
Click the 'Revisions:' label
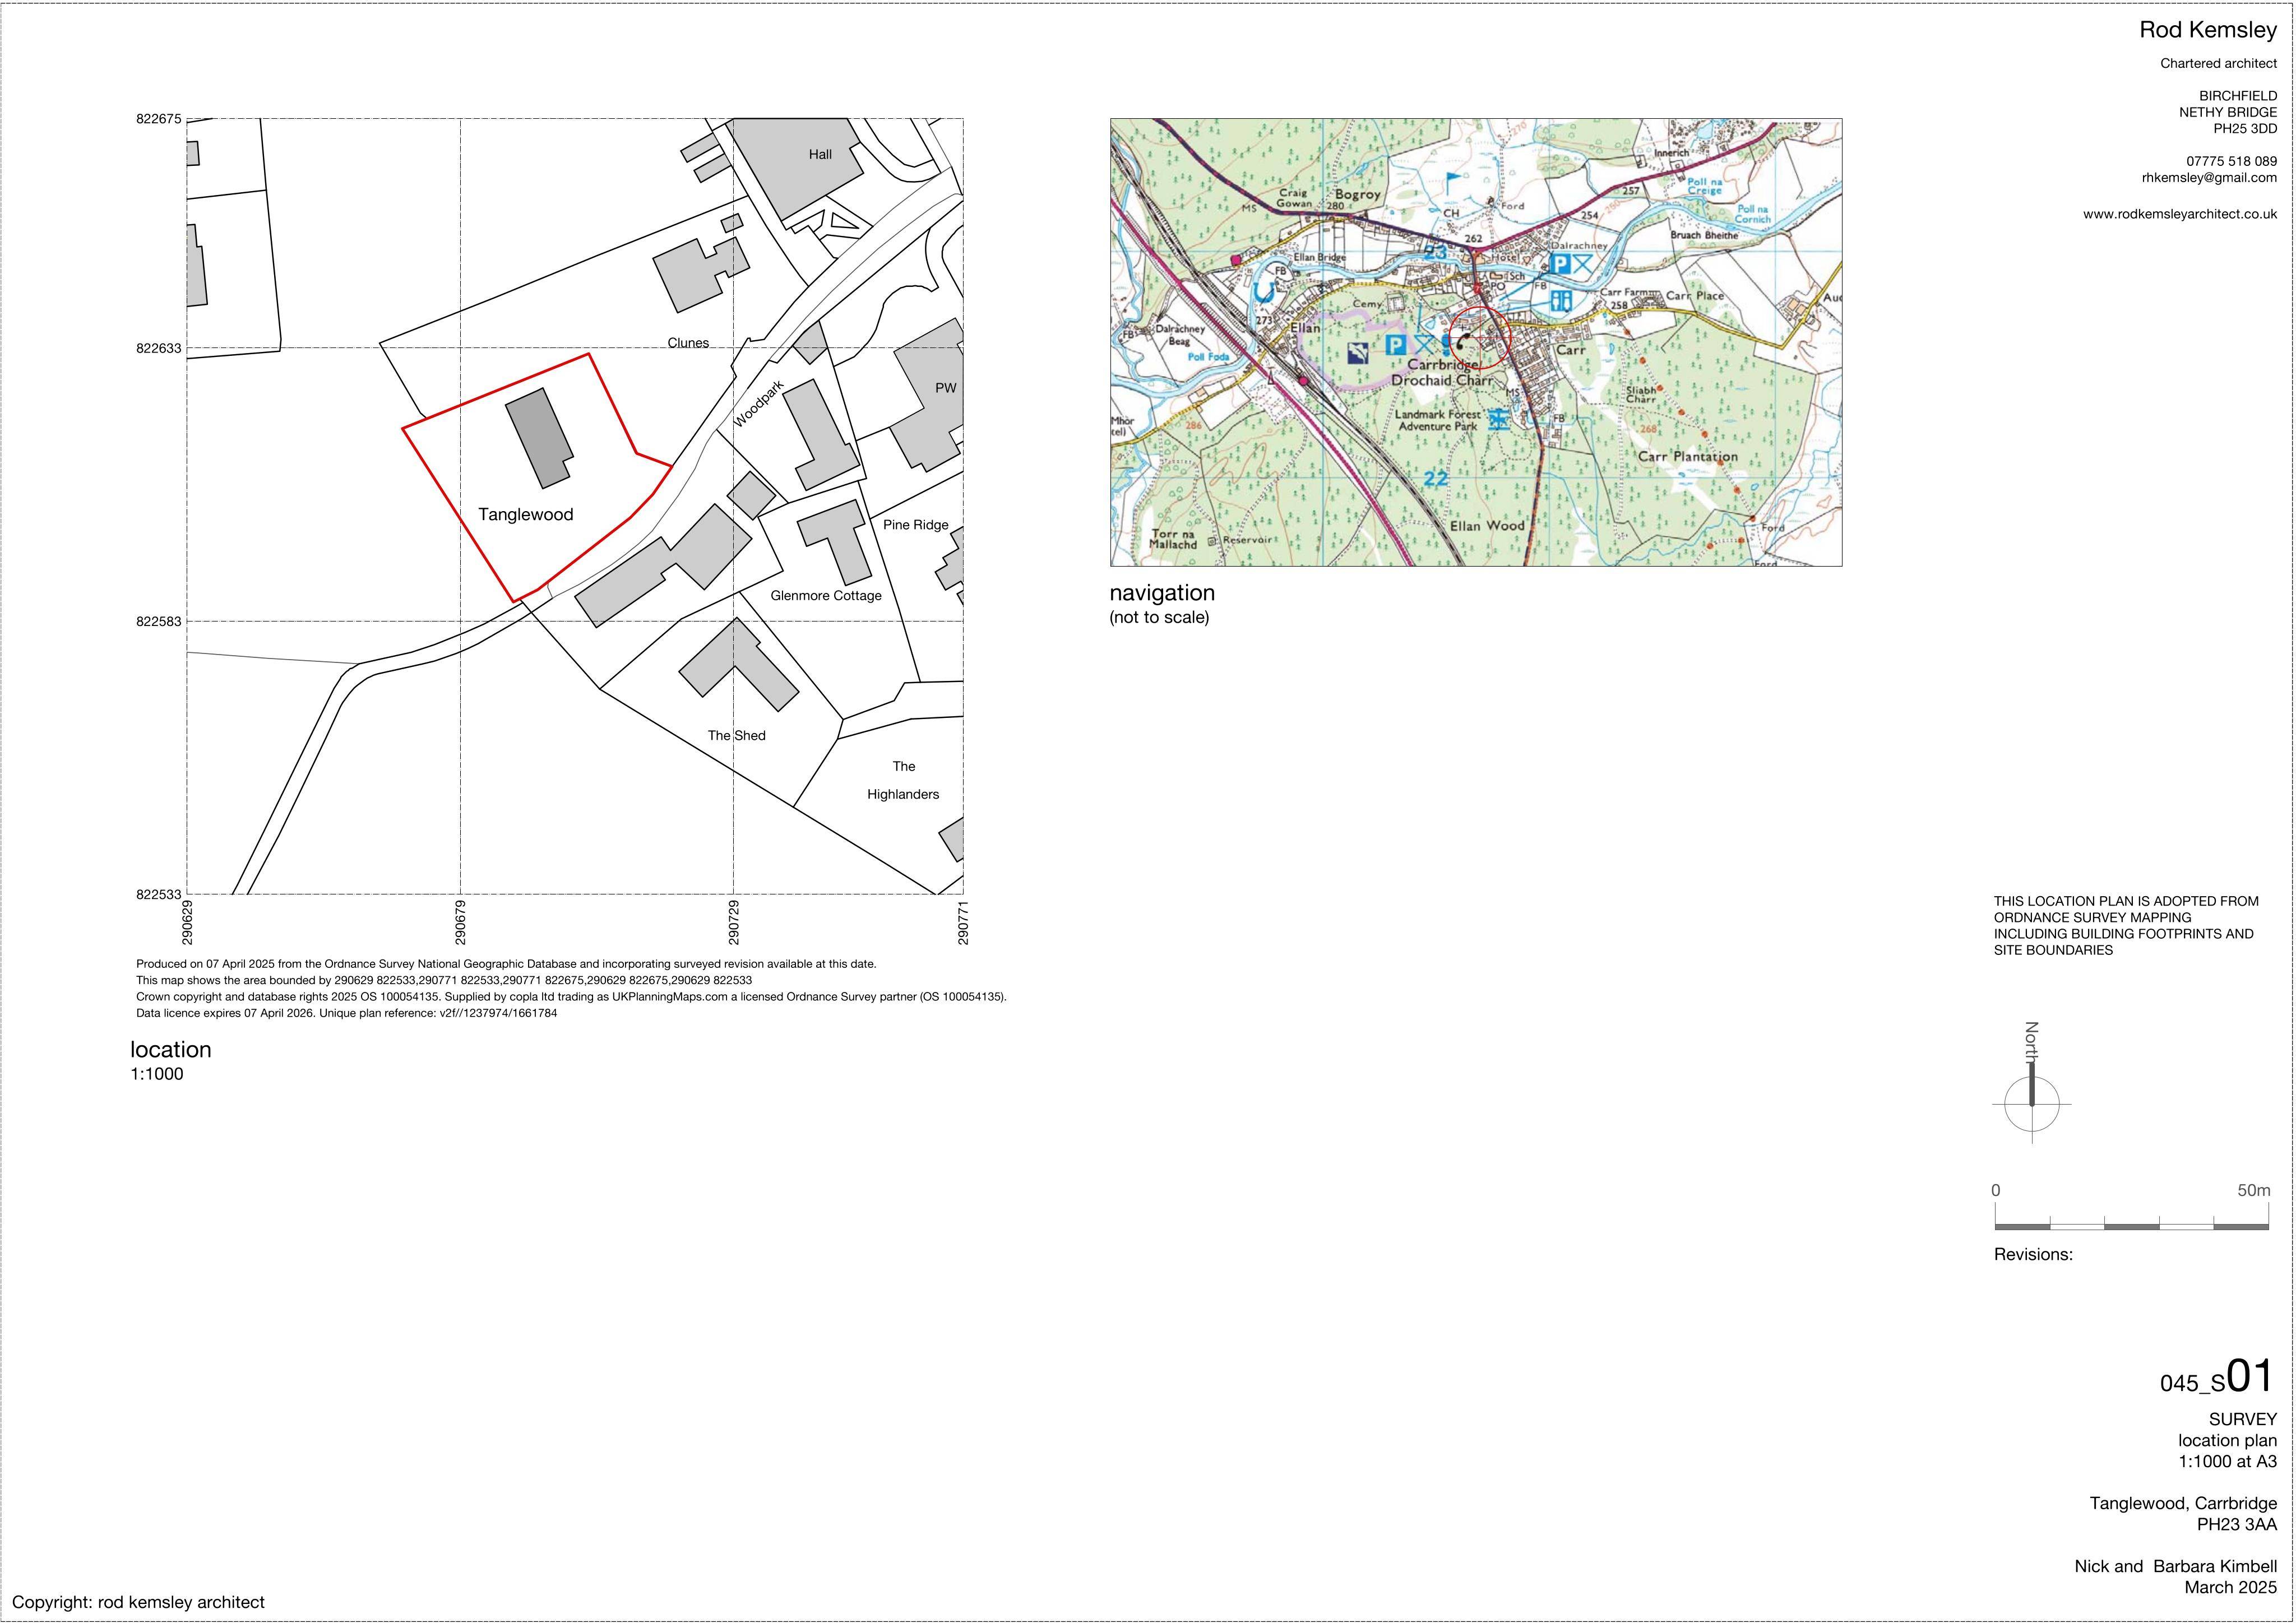[2033, 1254]
